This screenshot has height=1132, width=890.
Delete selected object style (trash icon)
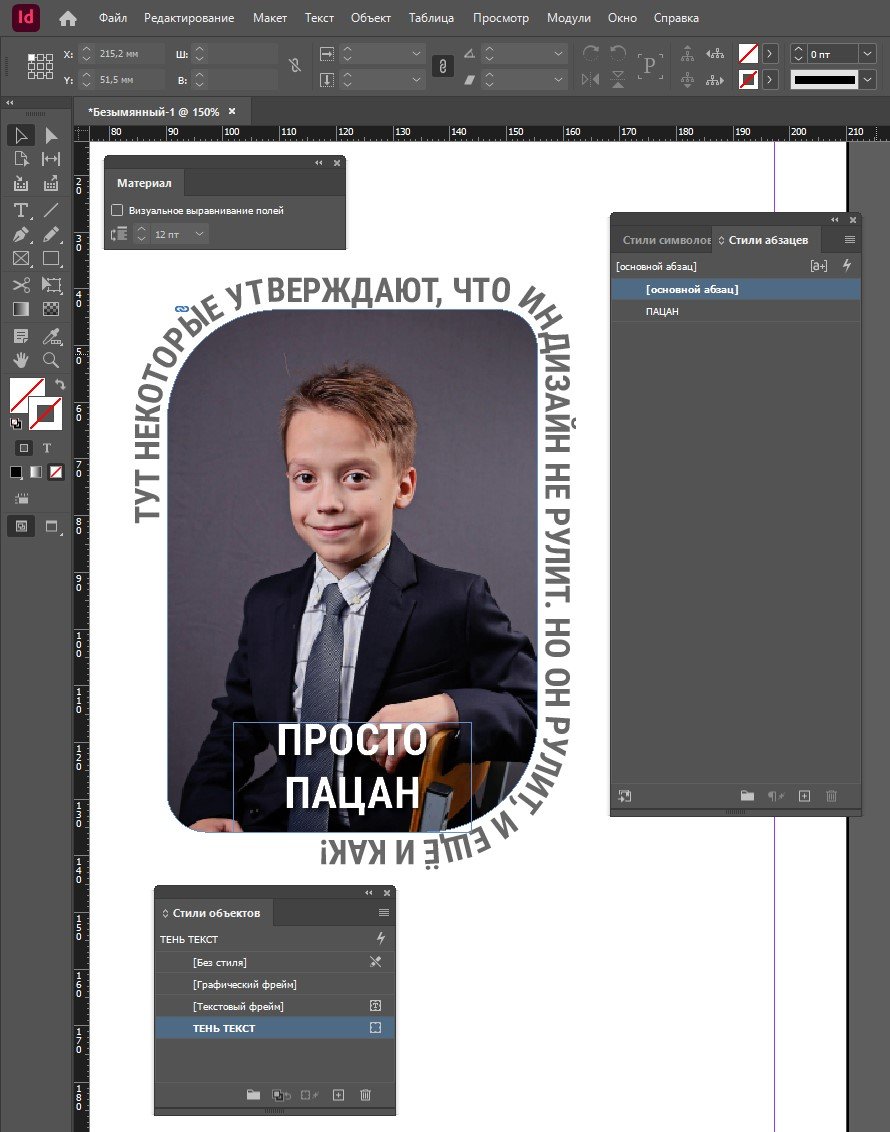[x=365, y=1094]
